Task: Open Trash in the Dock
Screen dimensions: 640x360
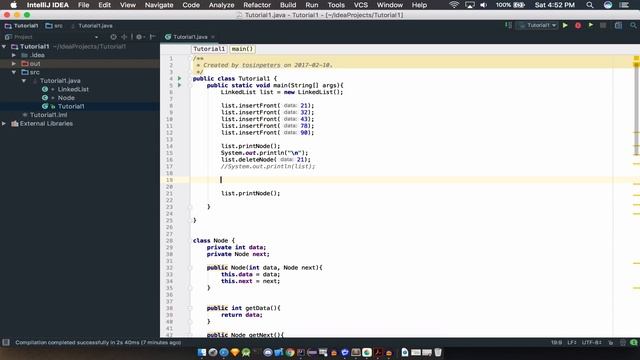Action: (x=438, y=352)
